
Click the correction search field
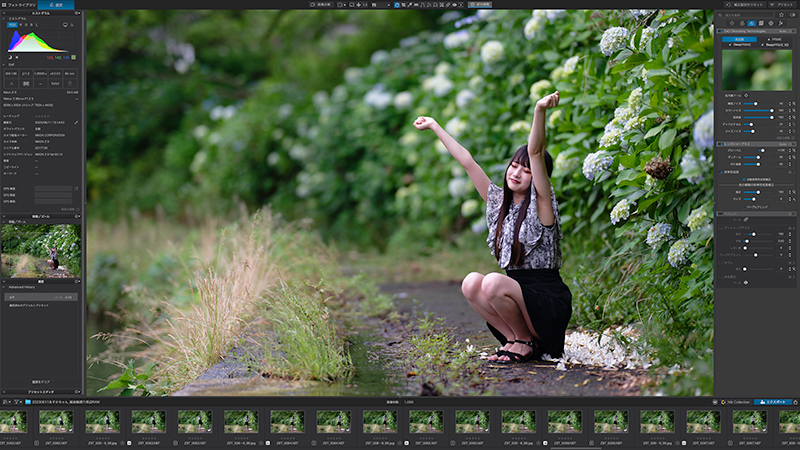[x=745, y=15]
